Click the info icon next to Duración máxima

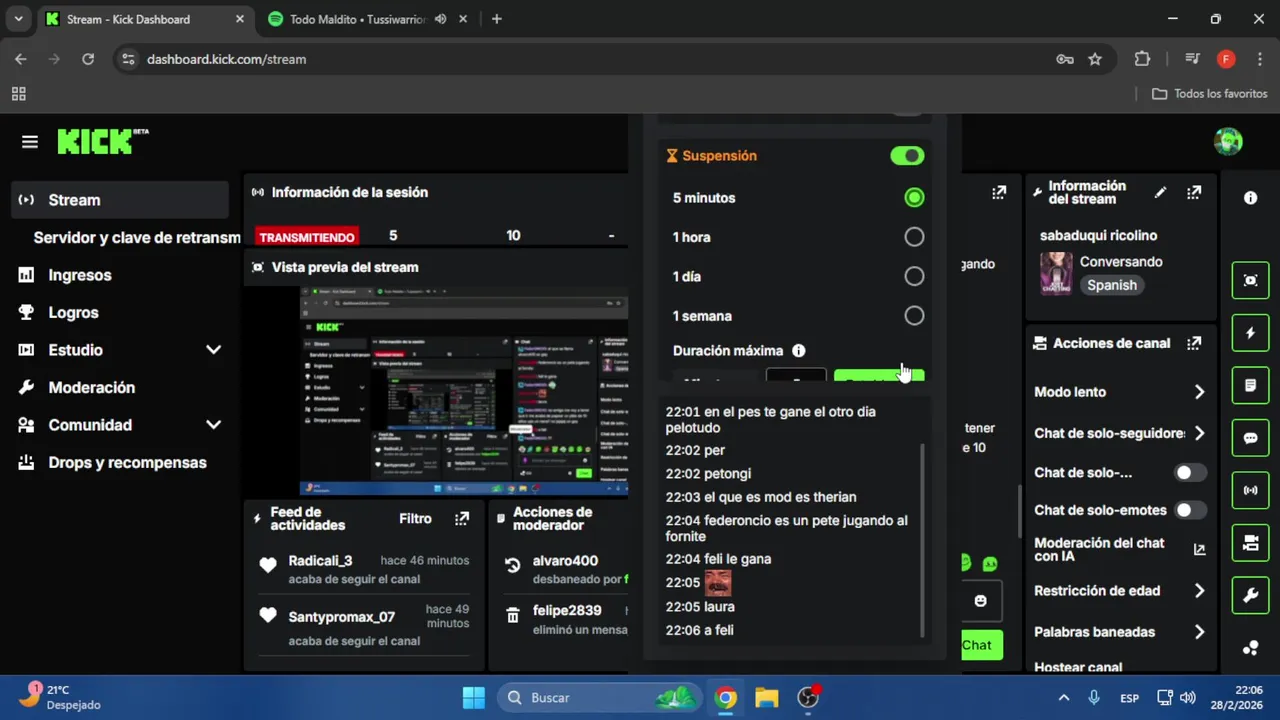(x=799, y=351)
